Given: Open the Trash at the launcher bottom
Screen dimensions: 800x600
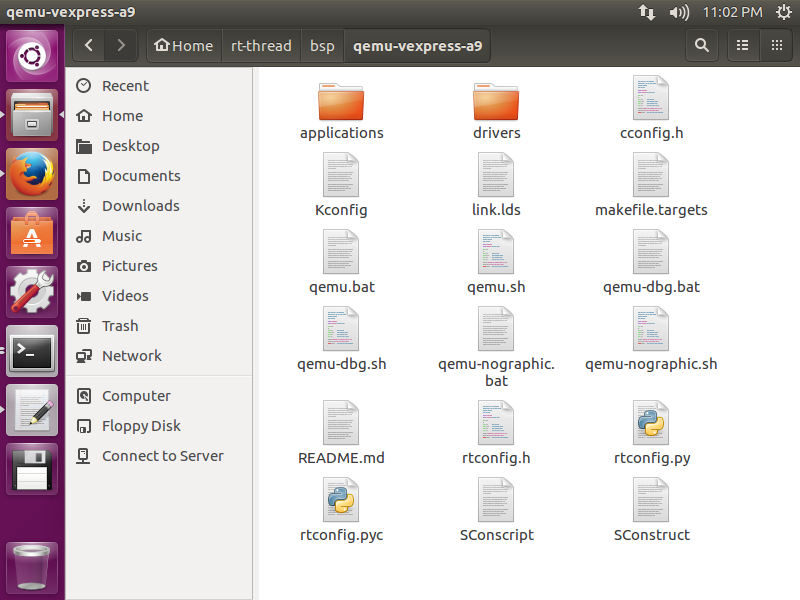Looking at the screenshot, I should [32, 568].
